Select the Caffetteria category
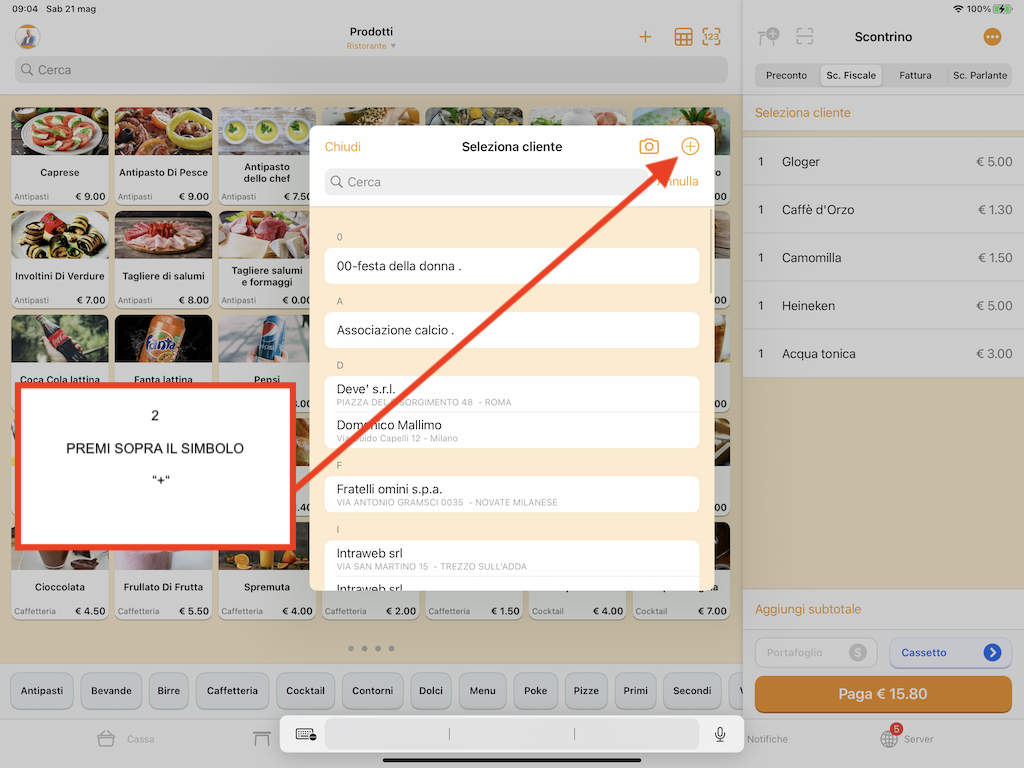The width and height of the screenshot is (1024, 768). (x=232, y=691)
